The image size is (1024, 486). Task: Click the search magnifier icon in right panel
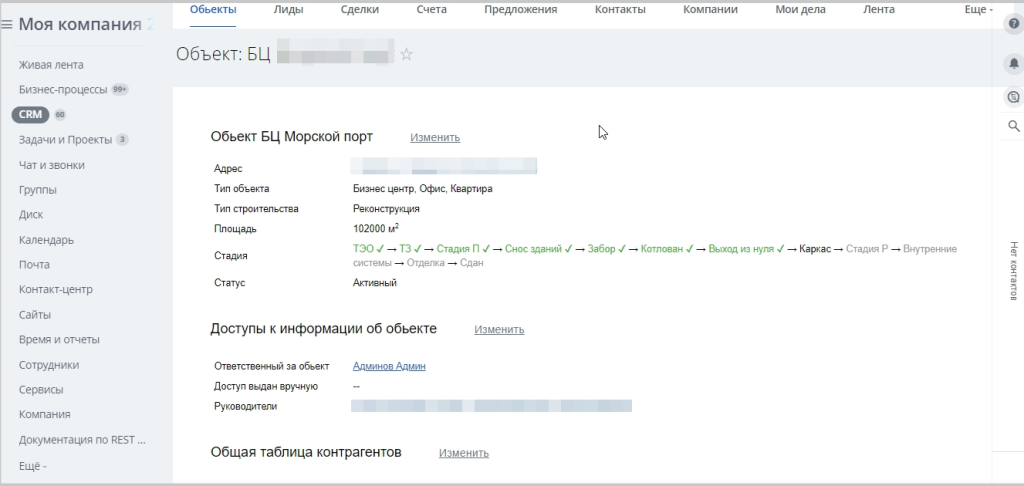pos(1014,126)
